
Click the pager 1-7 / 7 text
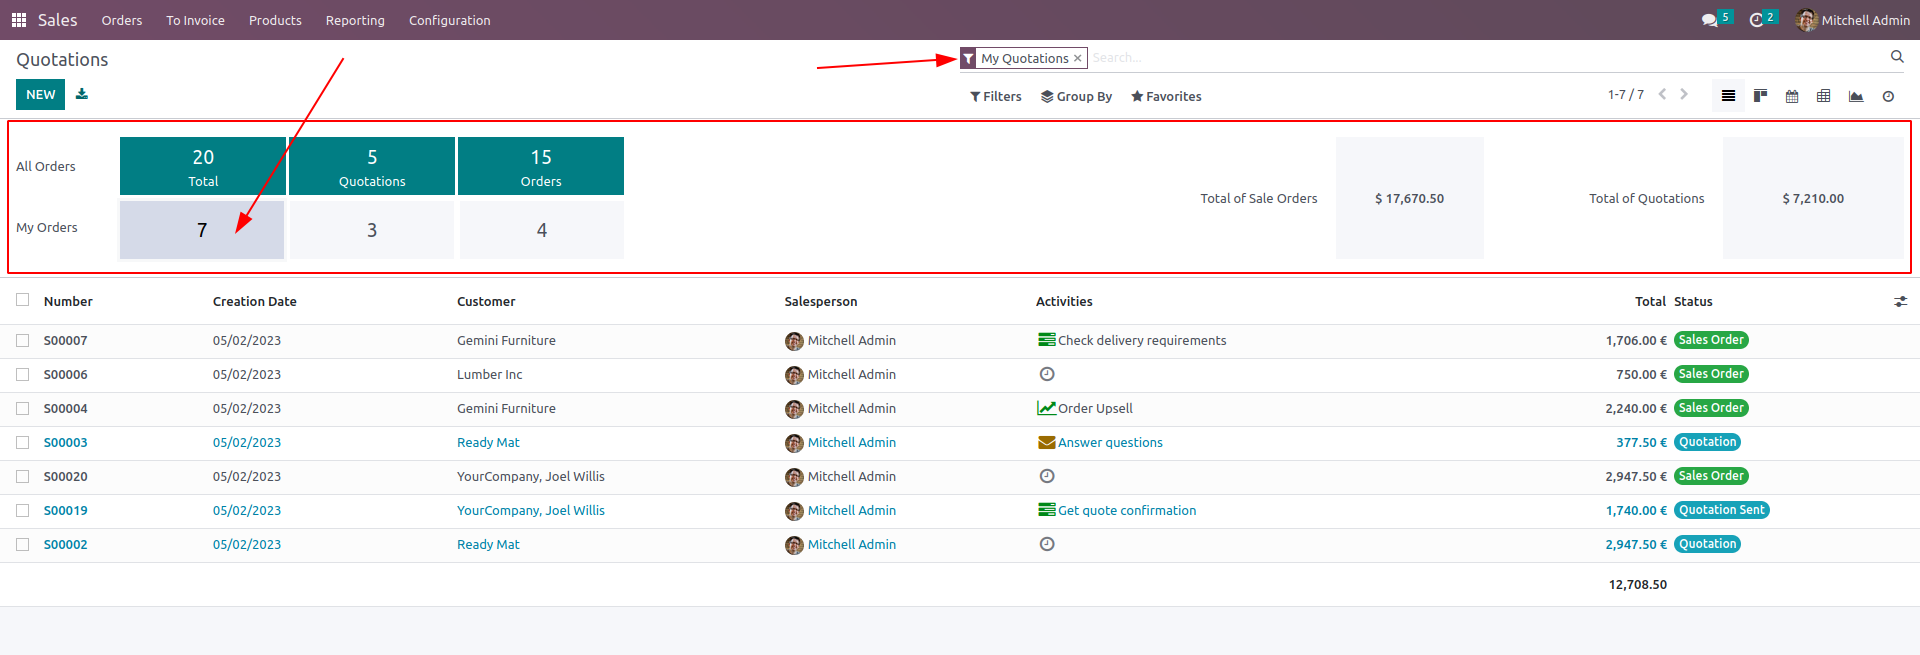coord(1626,94)
